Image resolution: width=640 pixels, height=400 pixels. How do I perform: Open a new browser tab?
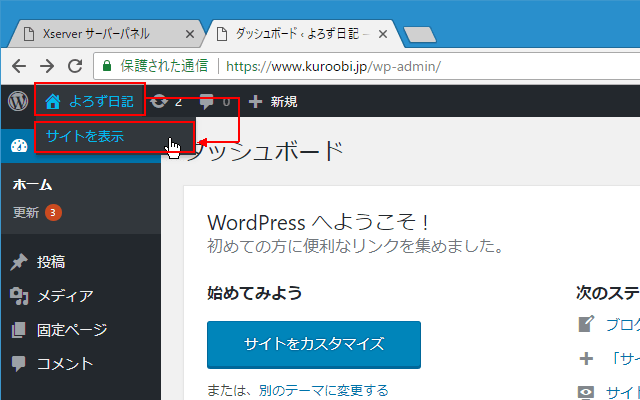click(420, 35)
